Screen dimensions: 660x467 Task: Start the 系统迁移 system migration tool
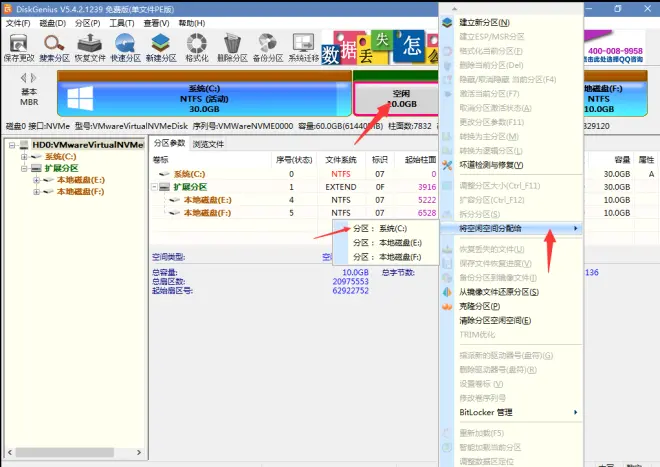click(x=303, y=48)
